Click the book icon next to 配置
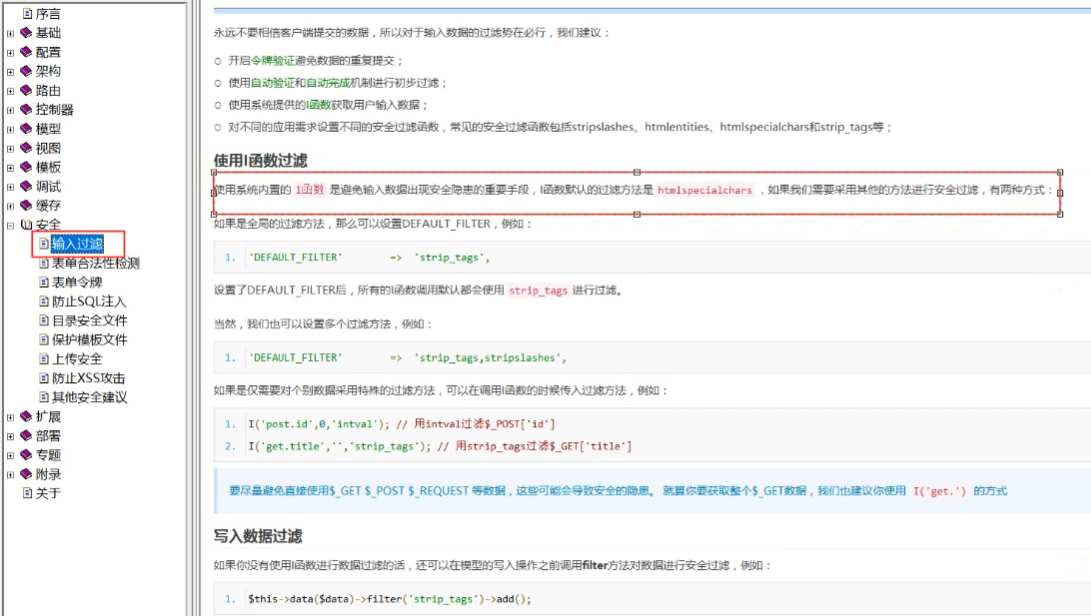Screen dimensions: 1091x616 [x=26, y=52]
